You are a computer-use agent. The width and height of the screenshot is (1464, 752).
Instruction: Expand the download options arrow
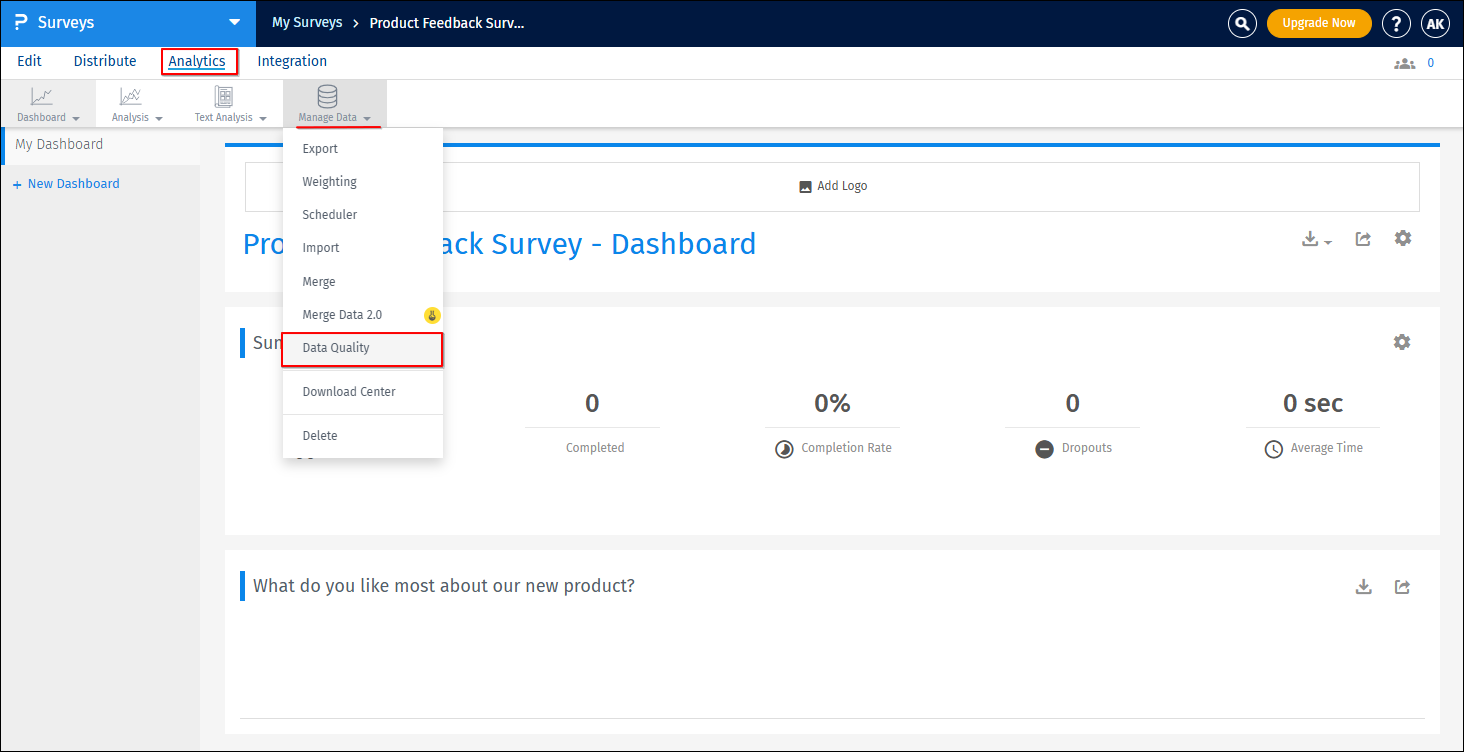tap(1328, 242)
